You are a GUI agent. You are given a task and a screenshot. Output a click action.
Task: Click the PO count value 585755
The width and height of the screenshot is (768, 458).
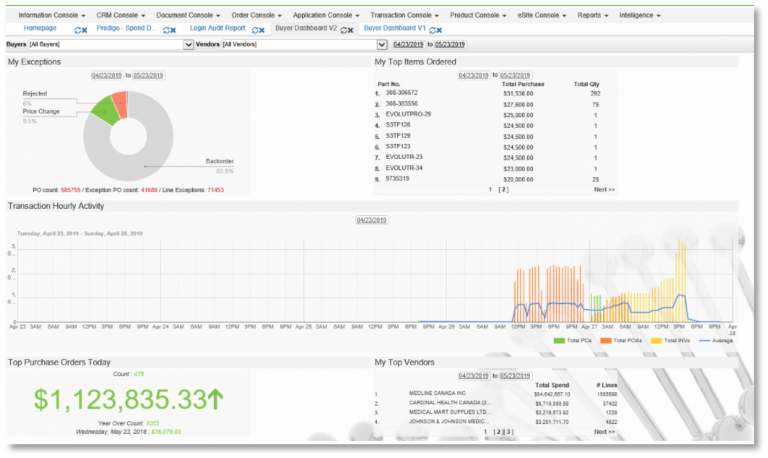click(x=71, y=190)
